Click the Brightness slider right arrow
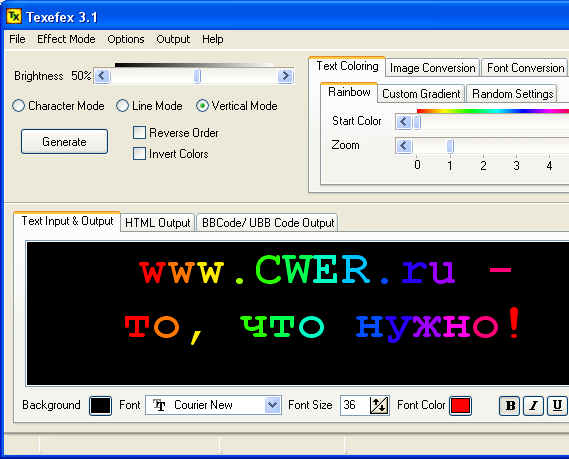Viewport: 569px width, 459px height. click(286, 76)
